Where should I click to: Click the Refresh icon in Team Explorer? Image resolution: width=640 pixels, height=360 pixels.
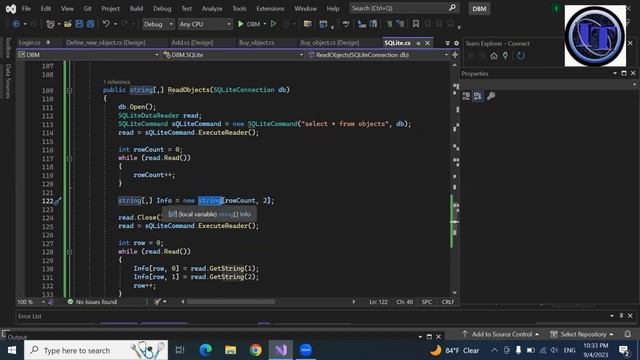521,56
